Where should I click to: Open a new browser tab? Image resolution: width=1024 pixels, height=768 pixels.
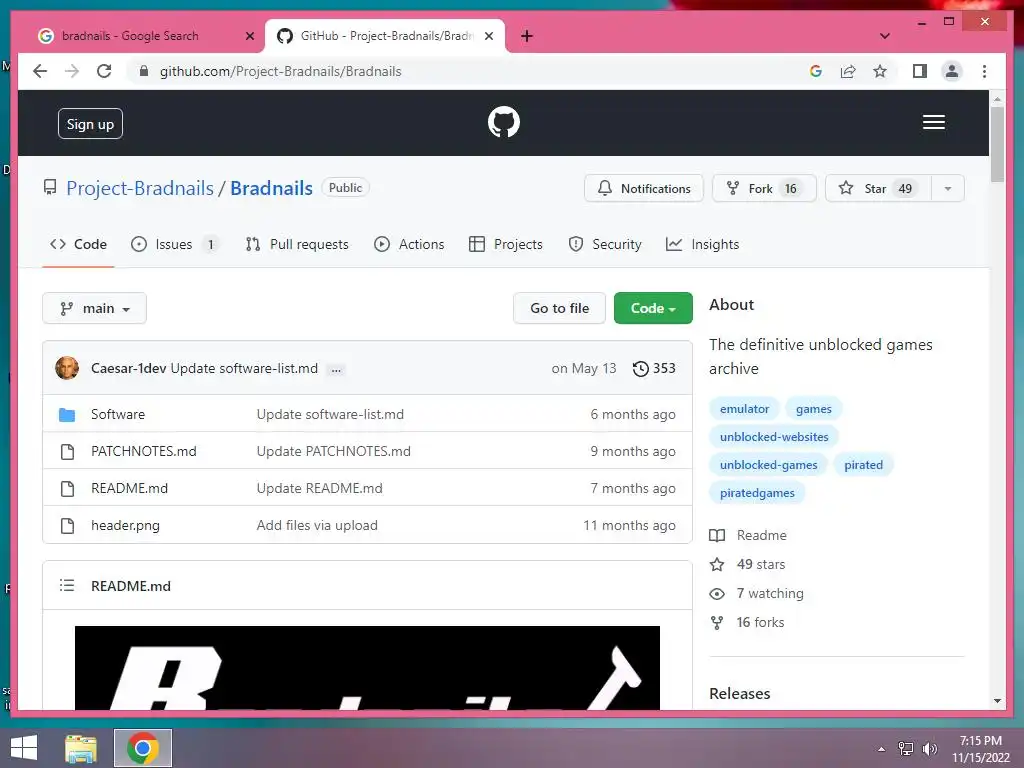(527, 36)
